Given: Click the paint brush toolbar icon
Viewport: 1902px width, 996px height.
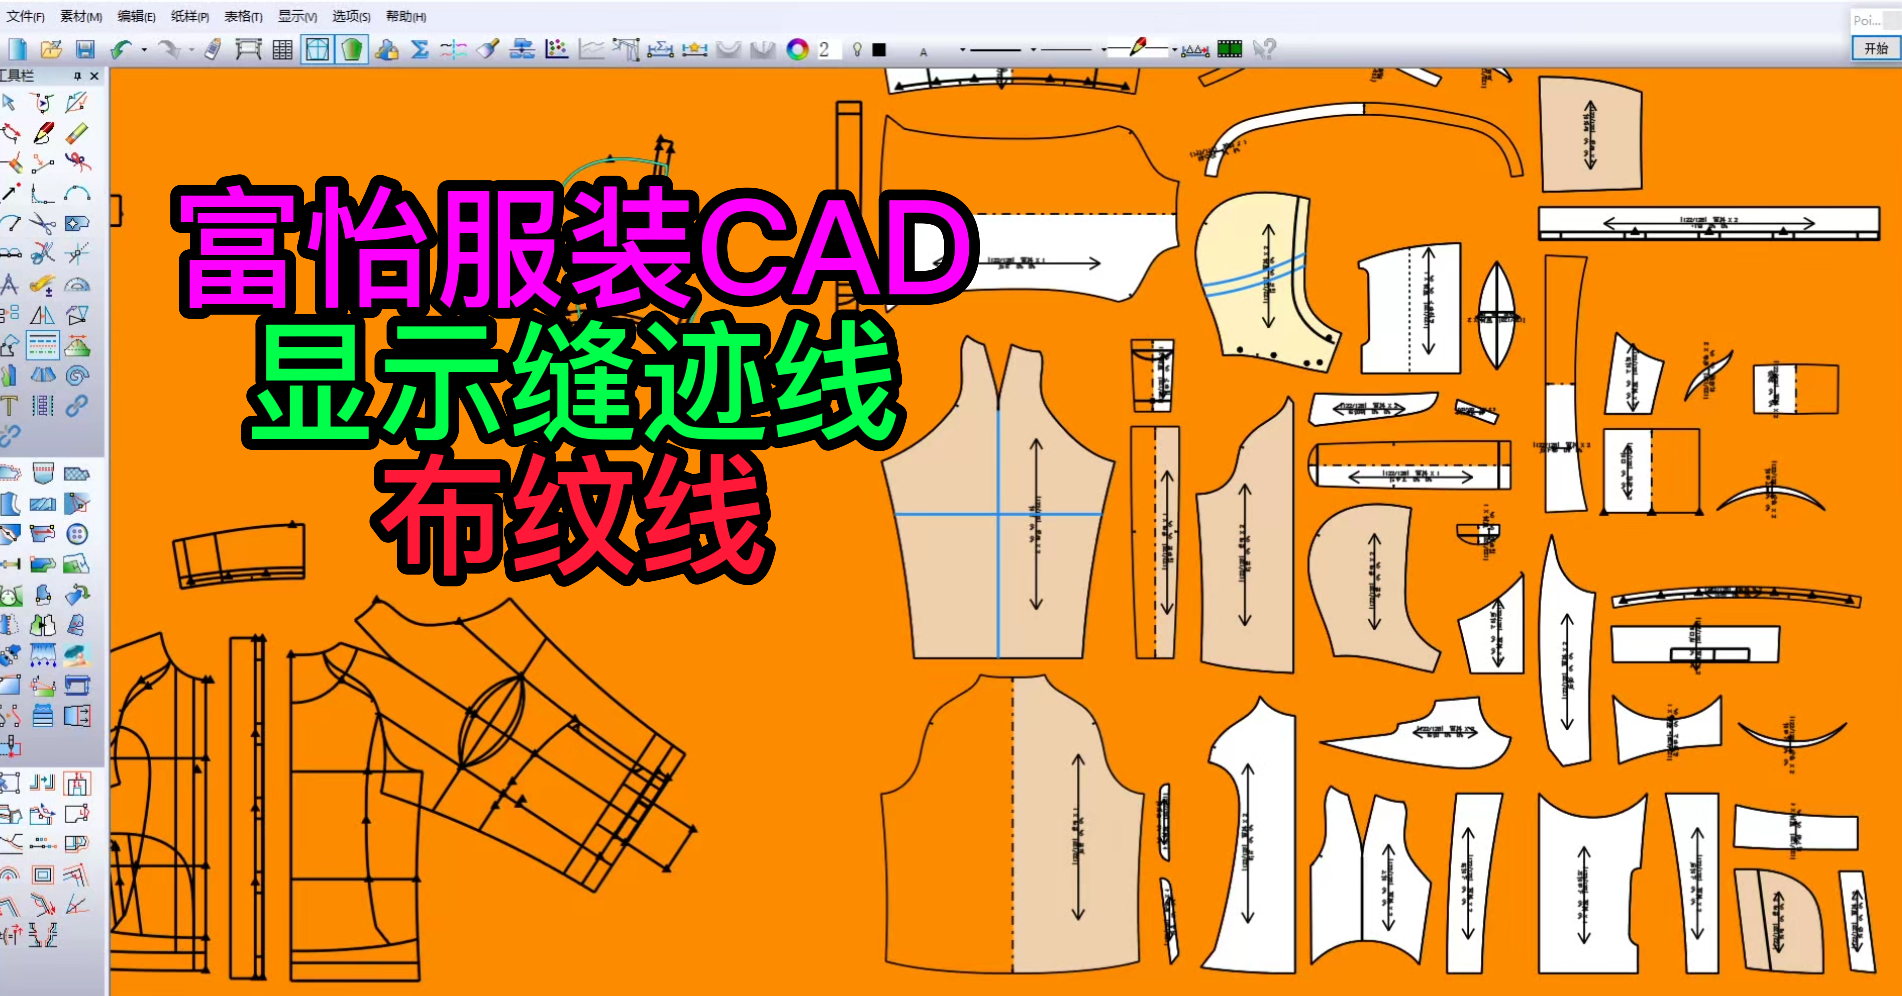Looking at the screenshot, I should point(488,49).
